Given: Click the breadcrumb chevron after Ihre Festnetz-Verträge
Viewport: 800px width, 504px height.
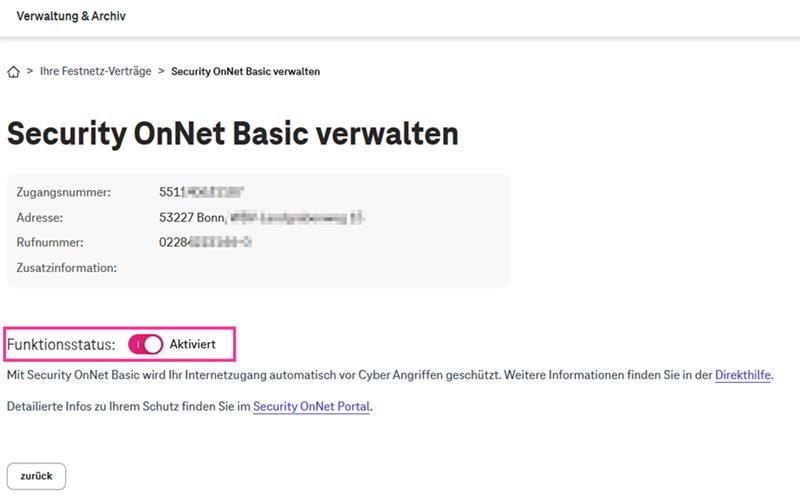Looking at the screenshot, I should click(x=161, y=72).
